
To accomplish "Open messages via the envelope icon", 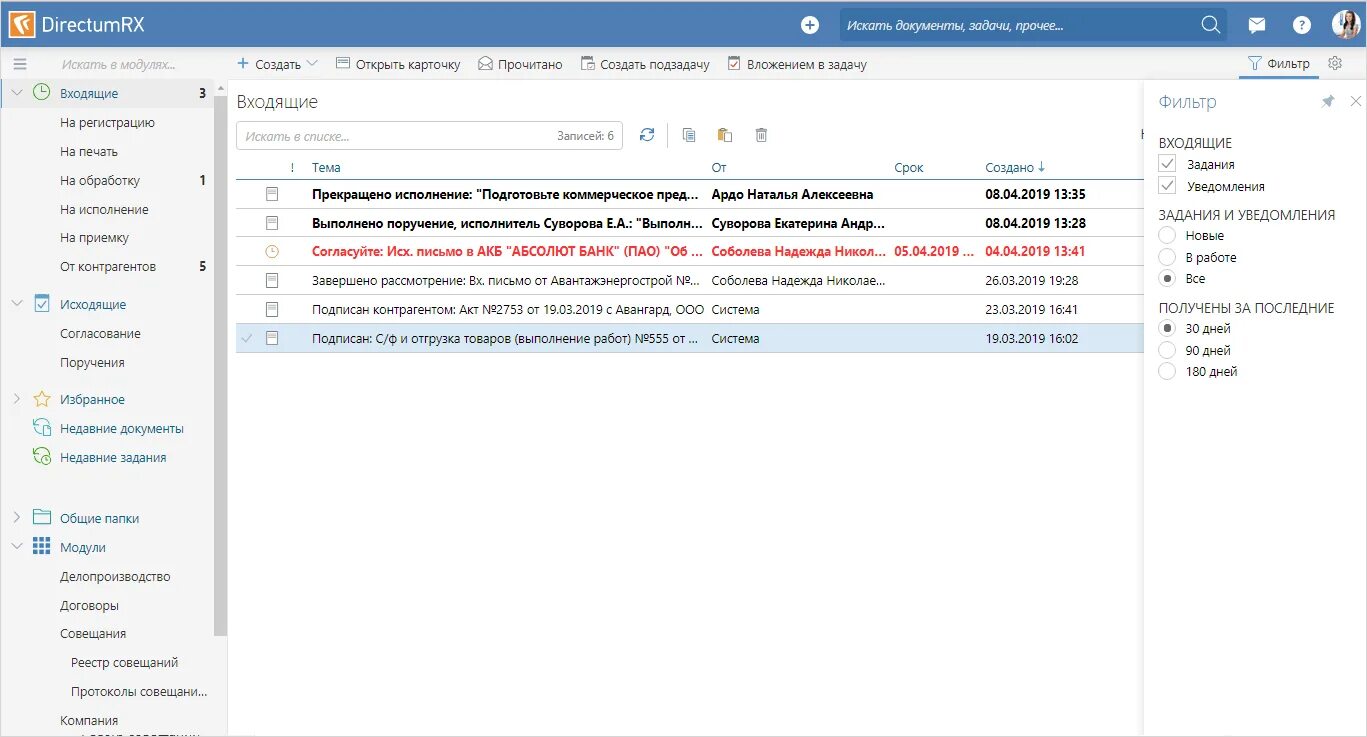I will tap(1257, 23).
